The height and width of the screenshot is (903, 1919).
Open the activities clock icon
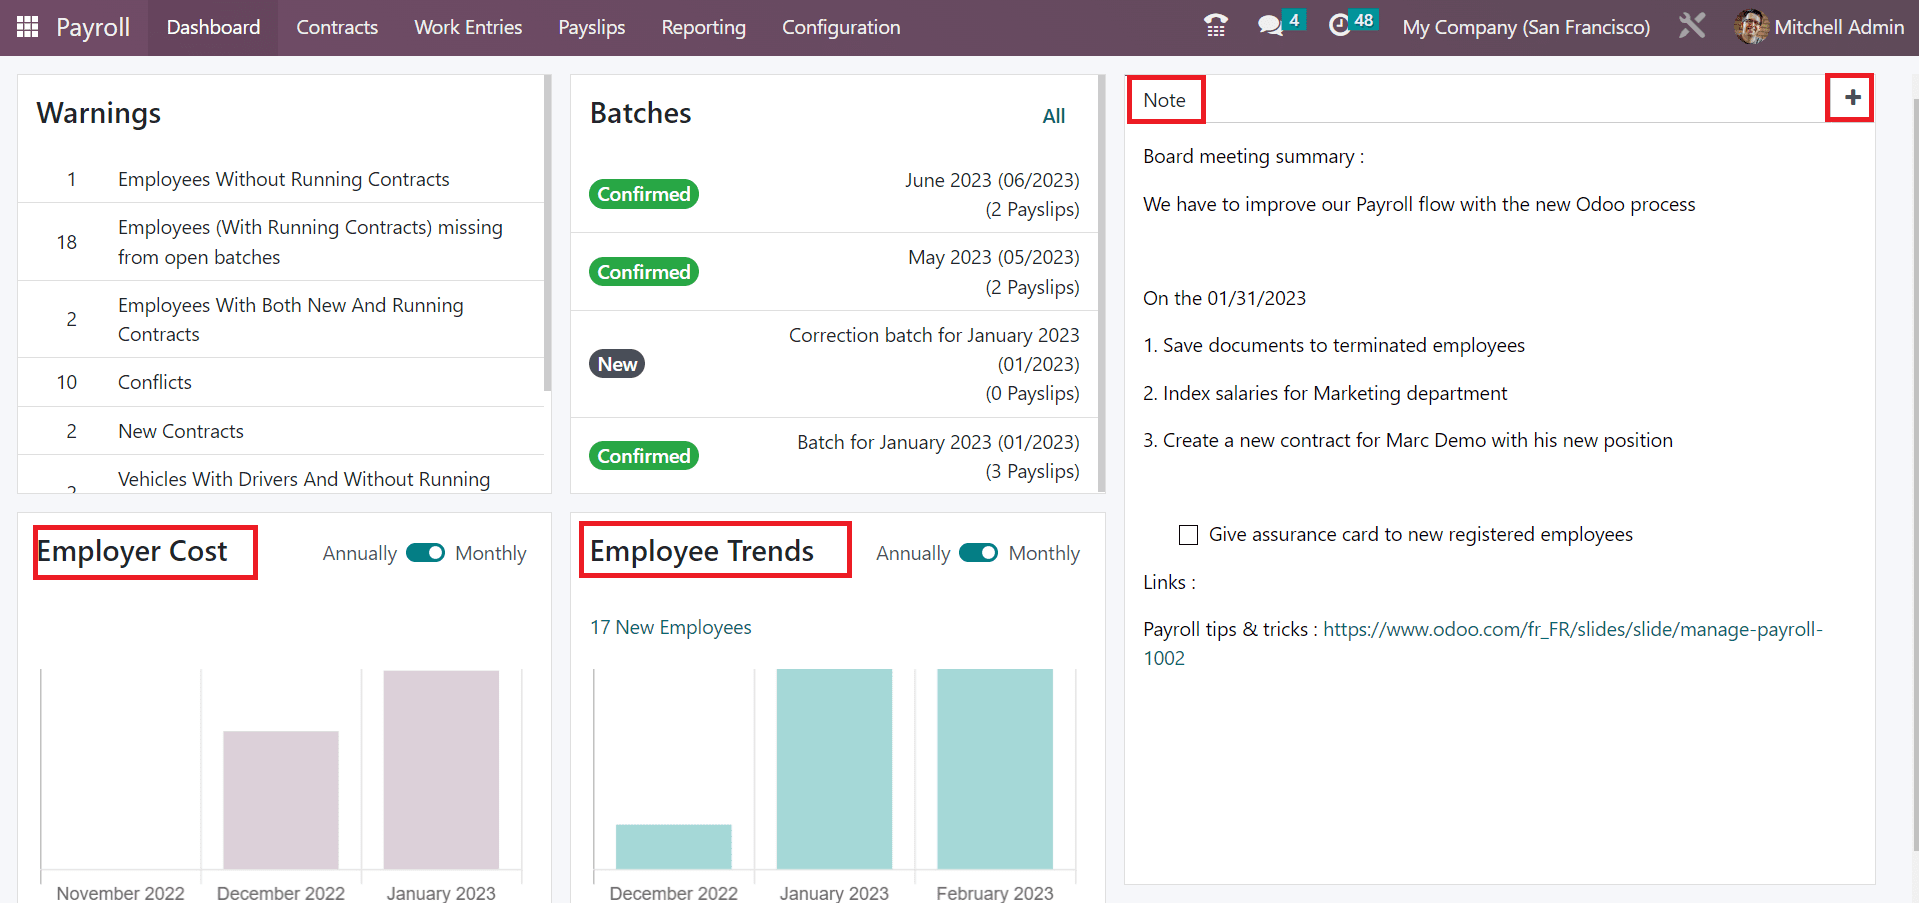tap(1339, 26)
